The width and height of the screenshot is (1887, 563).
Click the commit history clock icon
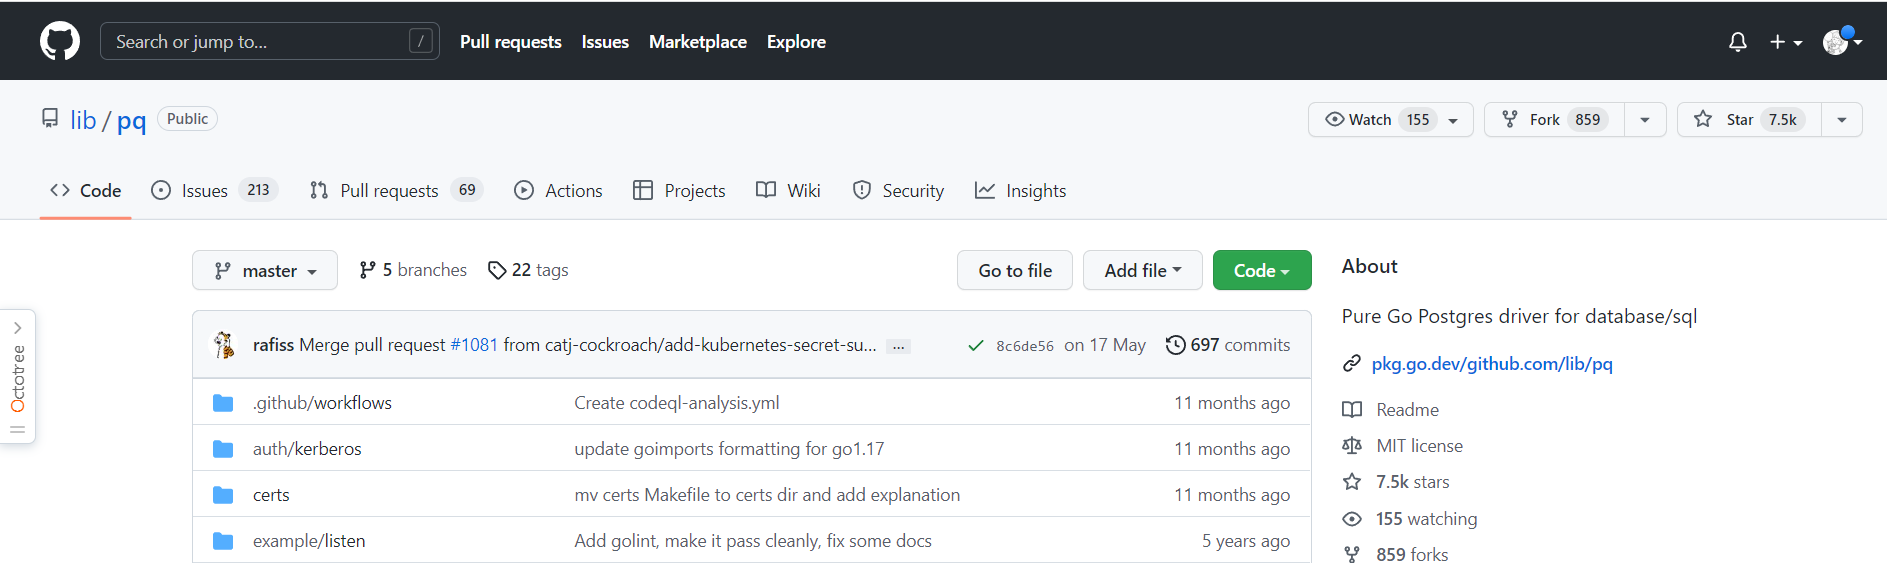coord(1175,345)
